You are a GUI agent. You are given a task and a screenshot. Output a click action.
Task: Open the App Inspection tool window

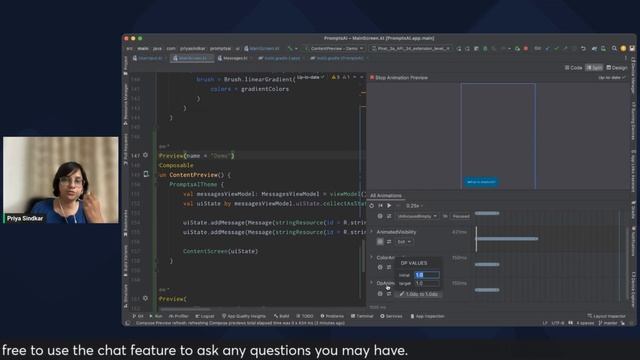pyautogui.click(x=427, y=316)
